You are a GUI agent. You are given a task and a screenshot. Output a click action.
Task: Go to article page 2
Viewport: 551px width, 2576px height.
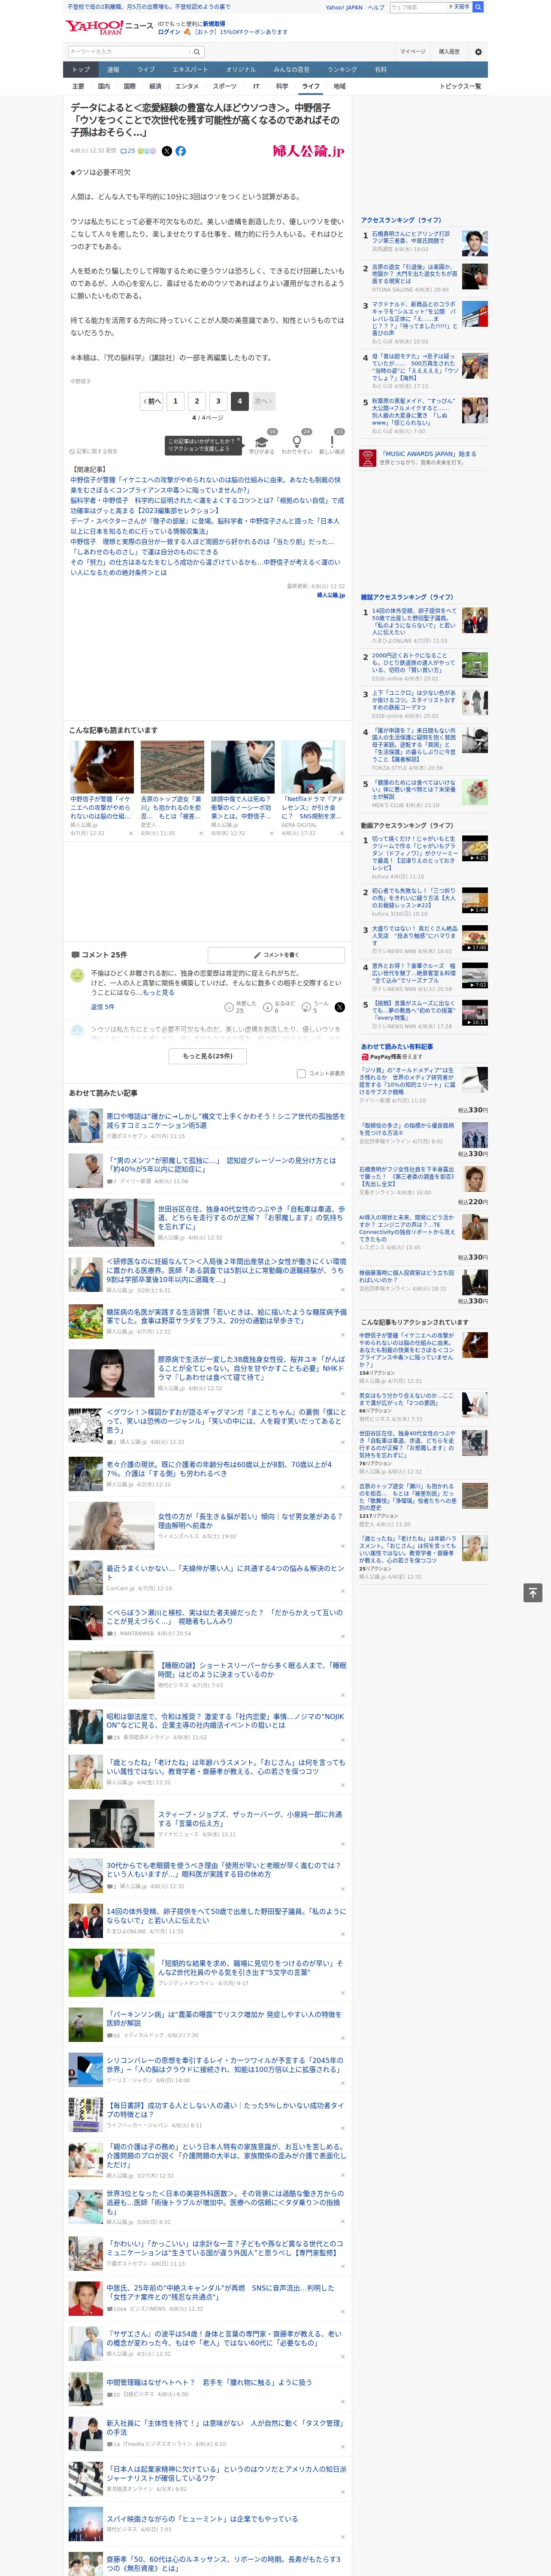[x=197, y=401]
